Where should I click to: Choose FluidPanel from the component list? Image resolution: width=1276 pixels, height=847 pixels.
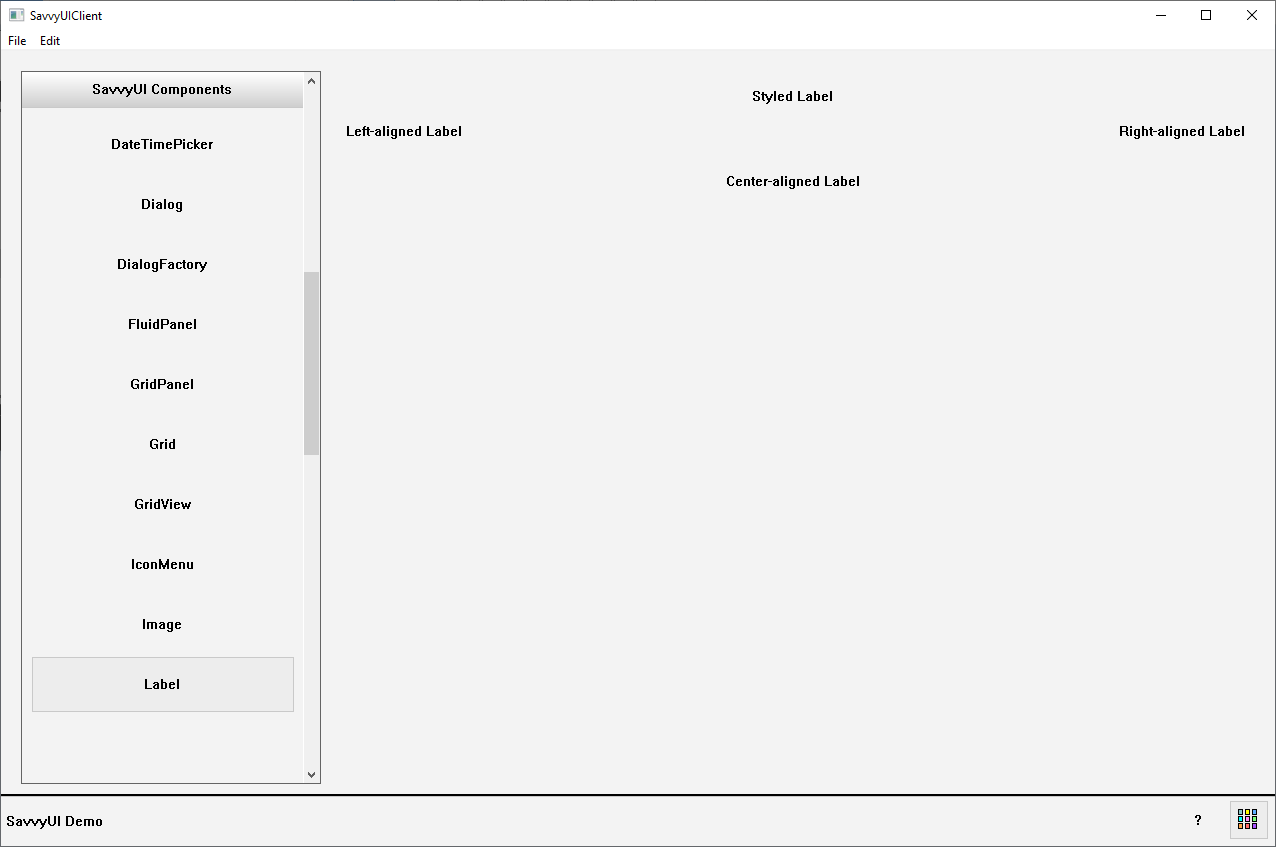(x=162, y=324)
